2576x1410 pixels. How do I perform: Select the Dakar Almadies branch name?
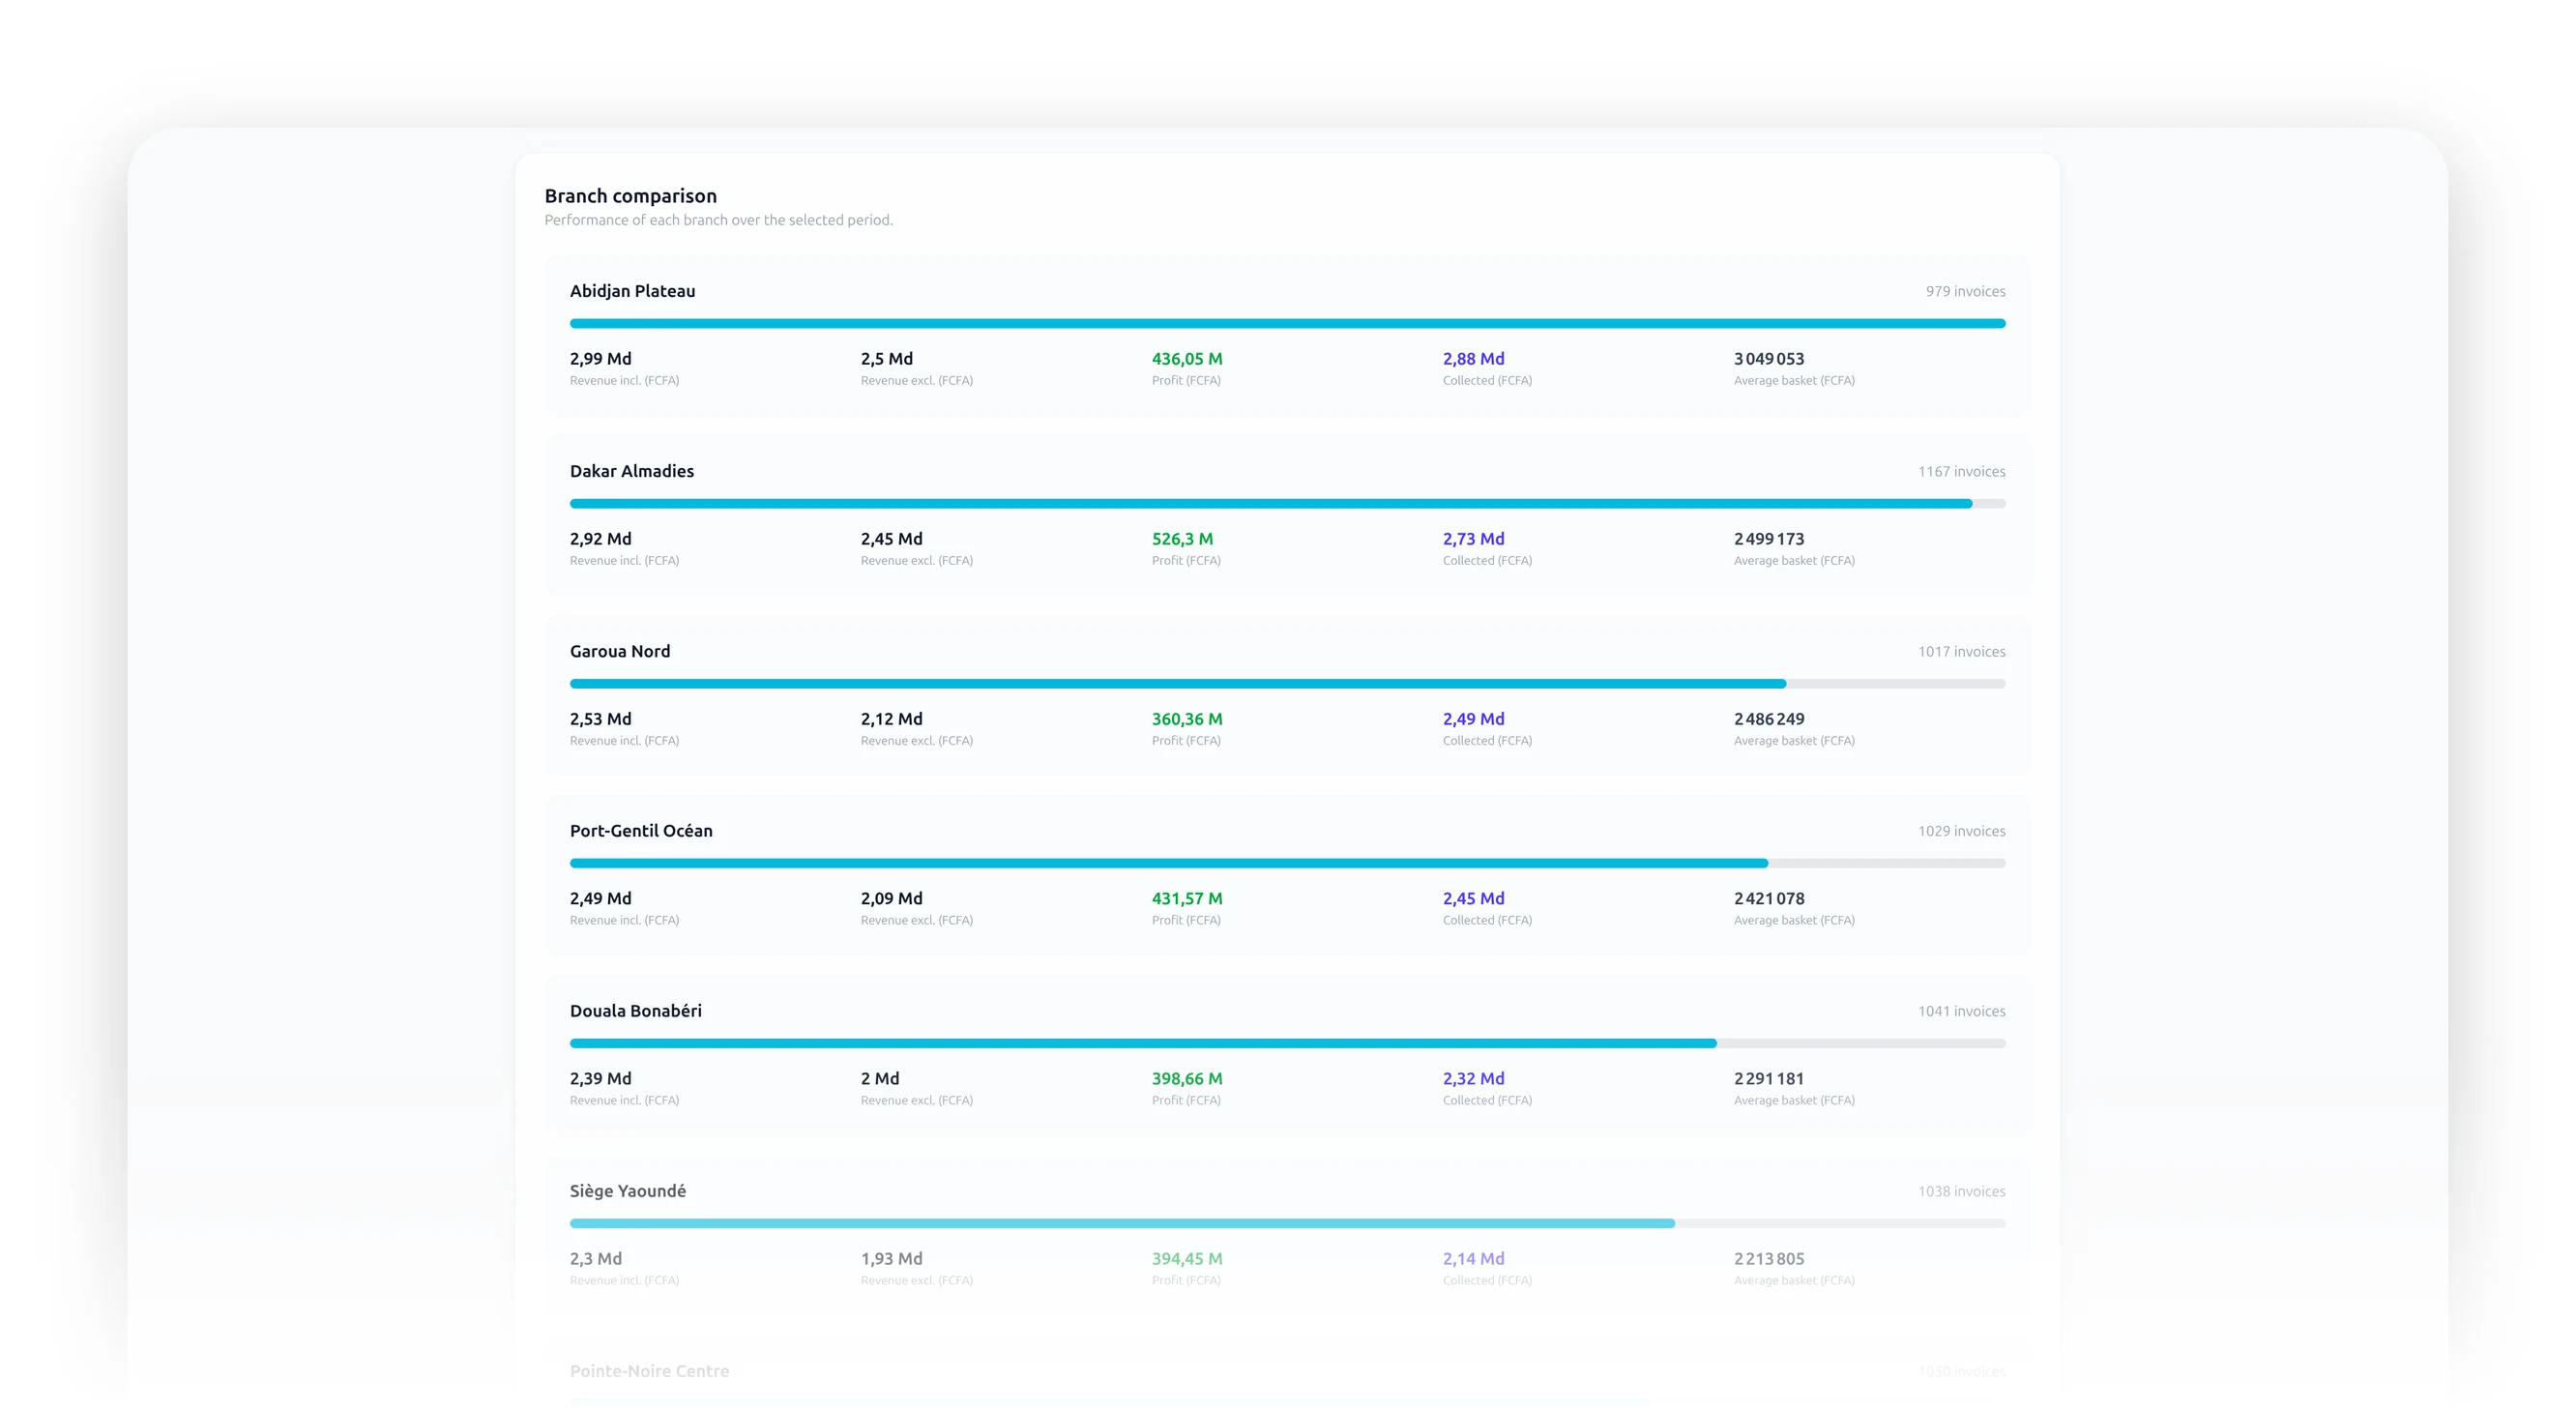click(x=631, y=471)
